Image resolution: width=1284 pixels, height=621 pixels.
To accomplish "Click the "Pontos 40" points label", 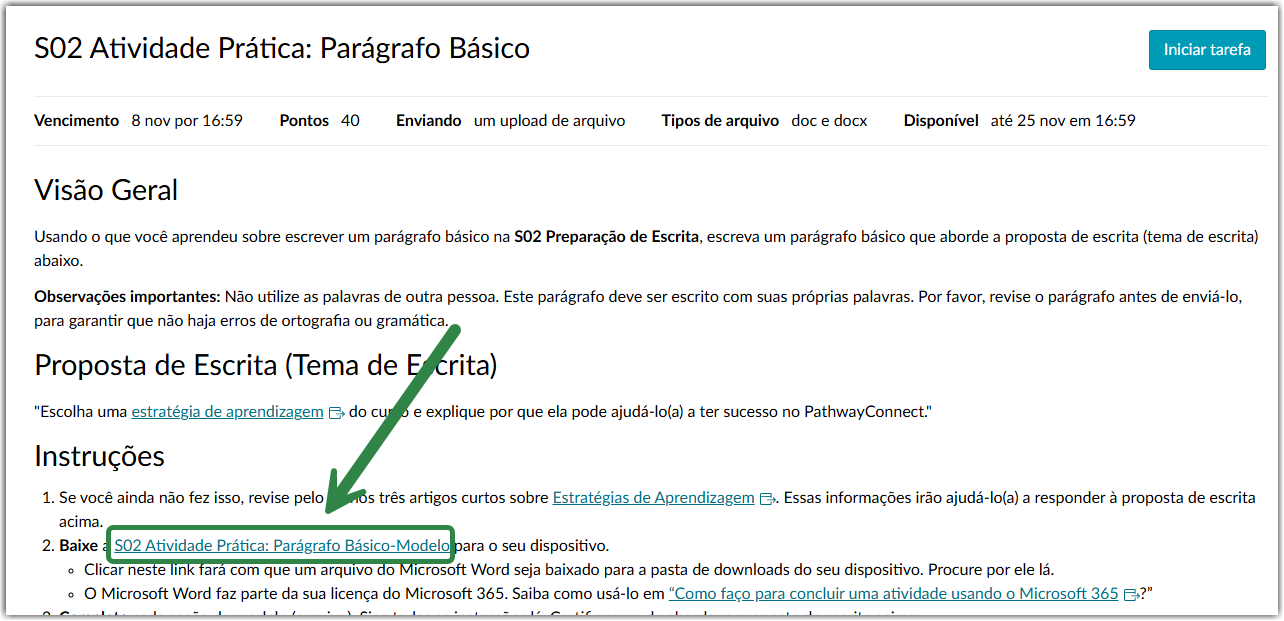I will pyautogui.click(x=321, y=120).
